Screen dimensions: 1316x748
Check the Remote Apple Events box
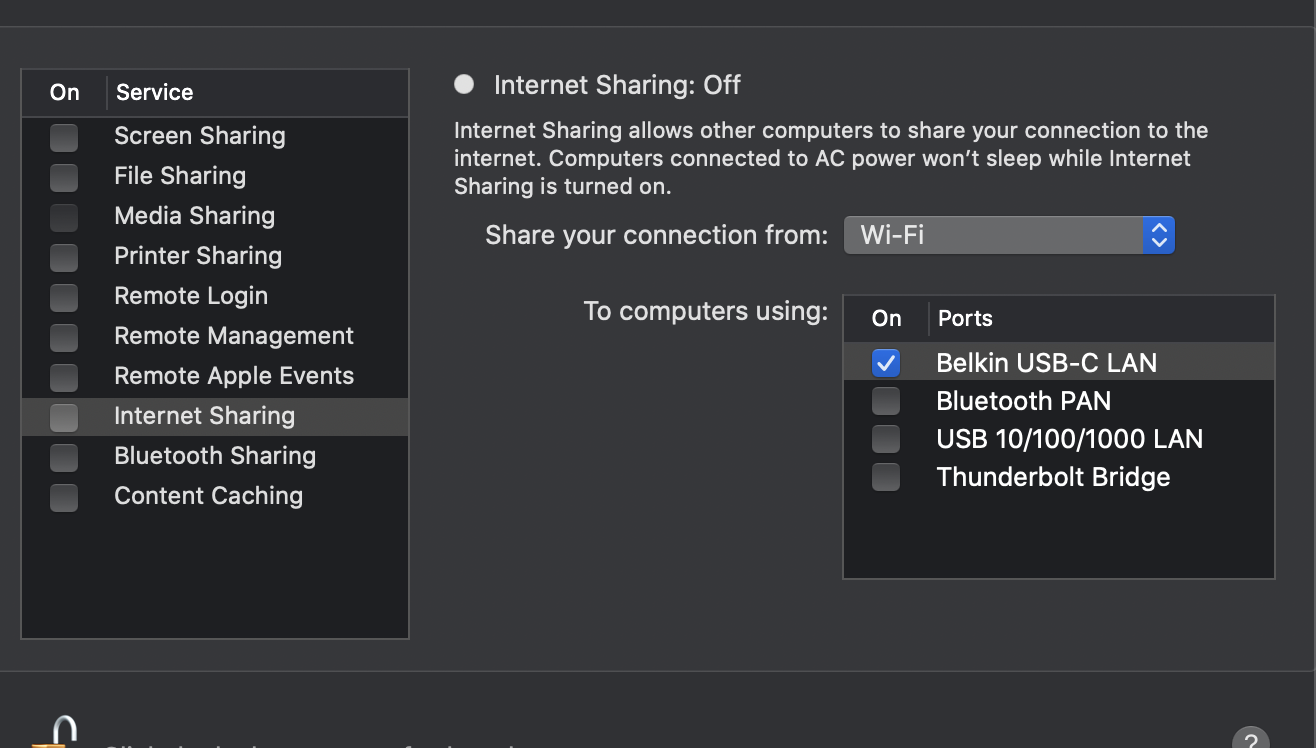click(x=64, y=377)
